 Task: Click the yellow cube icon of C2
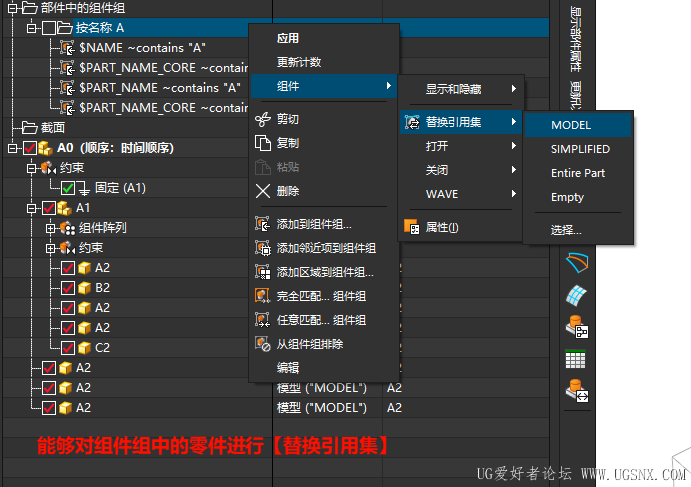coord(84,348)
